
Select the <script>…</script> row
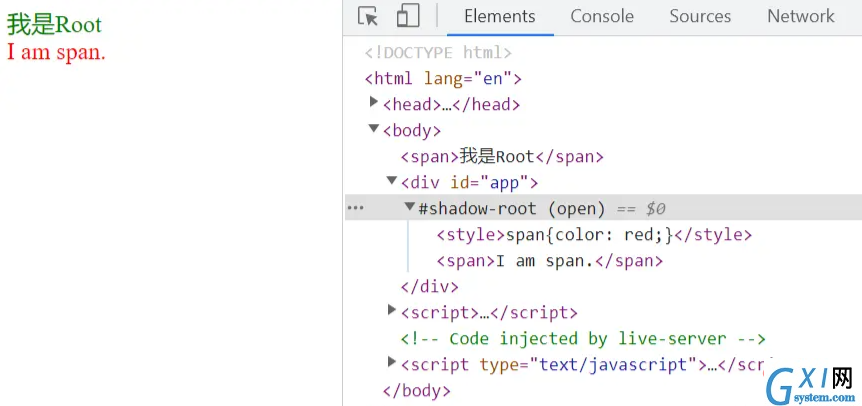[x=489, y=313]
